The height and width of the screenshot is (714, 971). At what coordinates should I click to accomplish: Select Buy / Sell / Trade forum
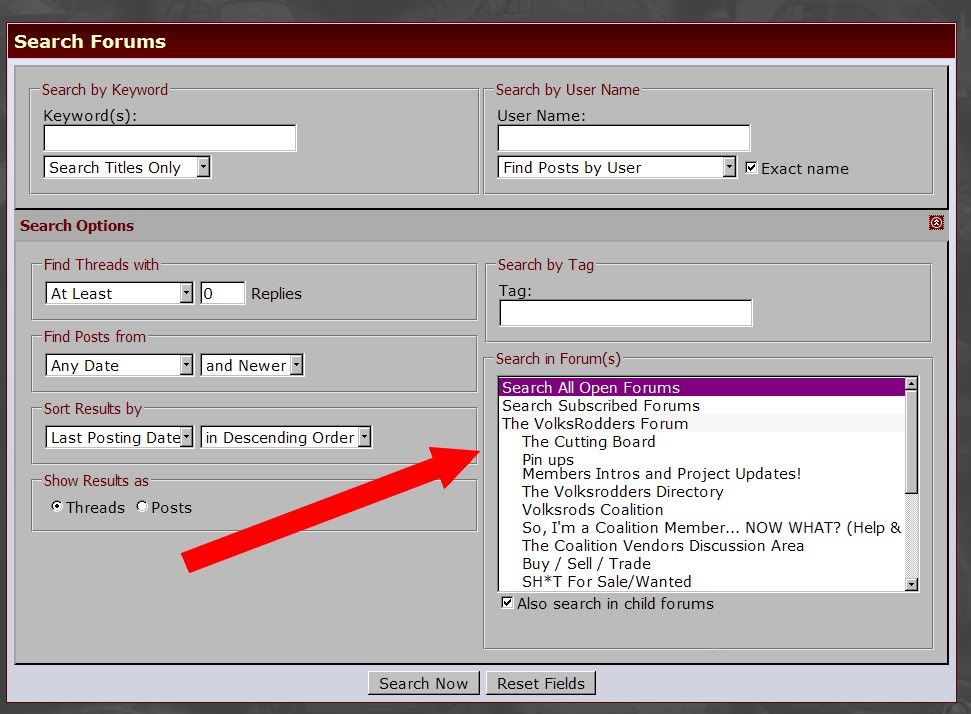(x=702, y=563)
